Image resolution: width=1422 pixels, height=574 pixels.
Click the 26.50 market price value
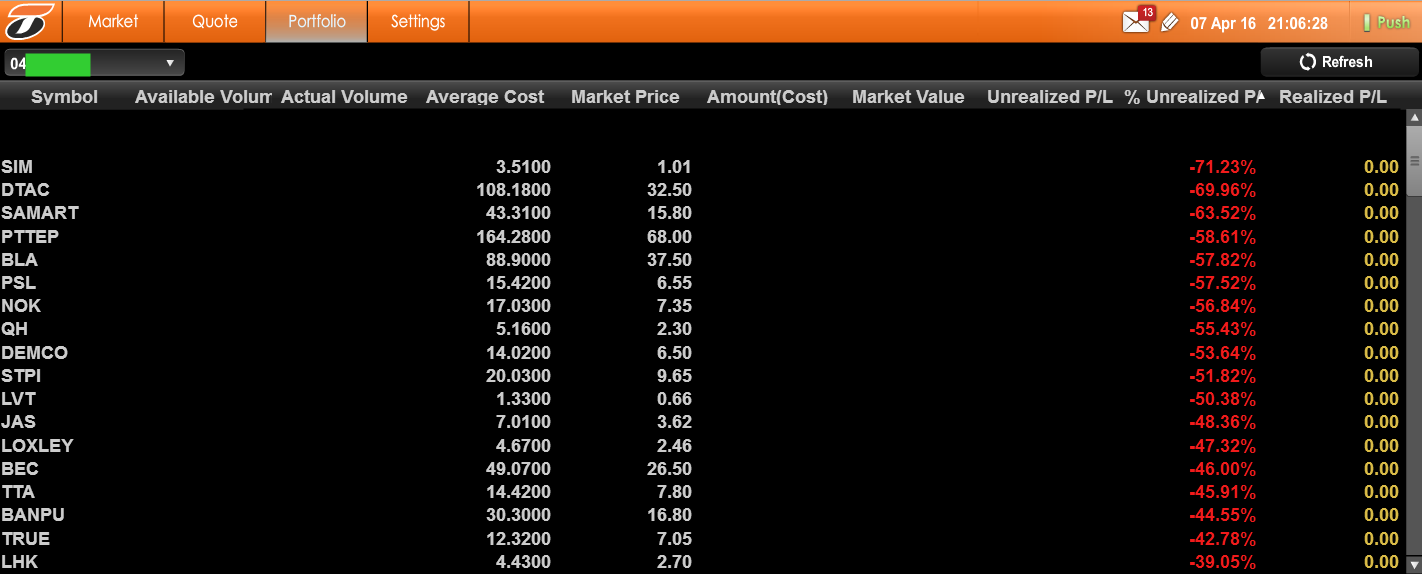(670, 469)
